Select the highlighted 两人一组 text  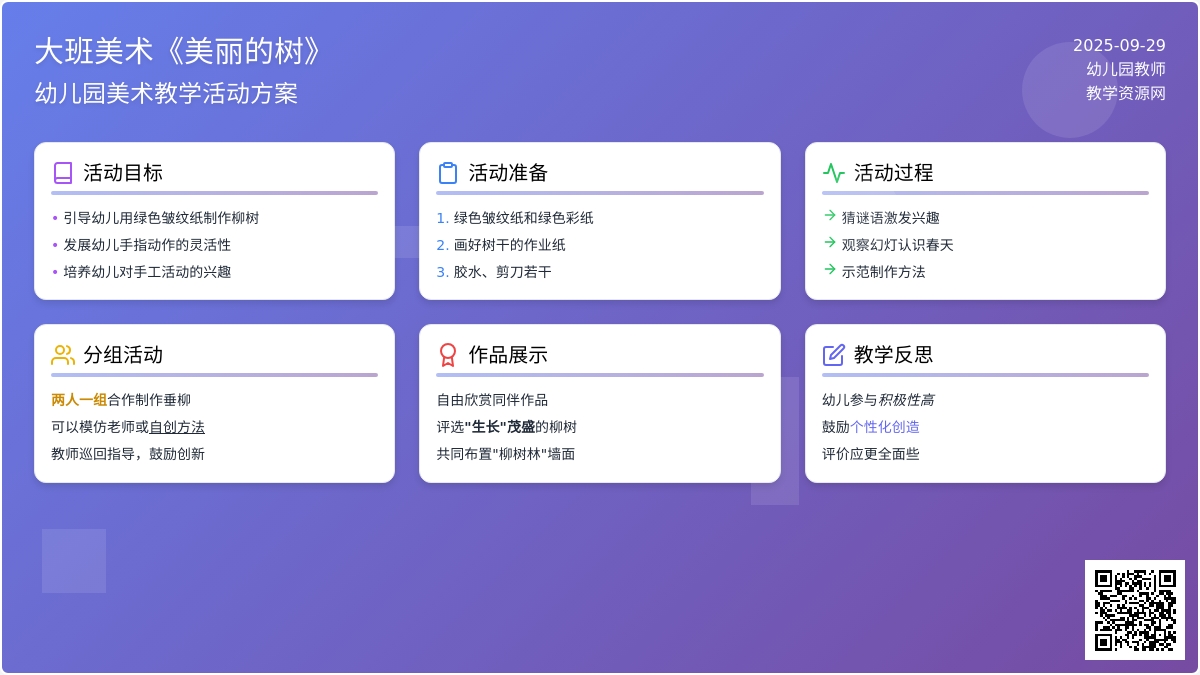(79, 400)
